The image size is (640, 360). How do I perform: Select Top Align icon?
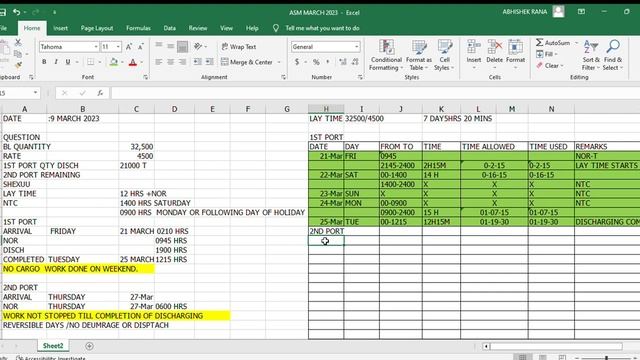pyautogui.click(x=159, y=46)
